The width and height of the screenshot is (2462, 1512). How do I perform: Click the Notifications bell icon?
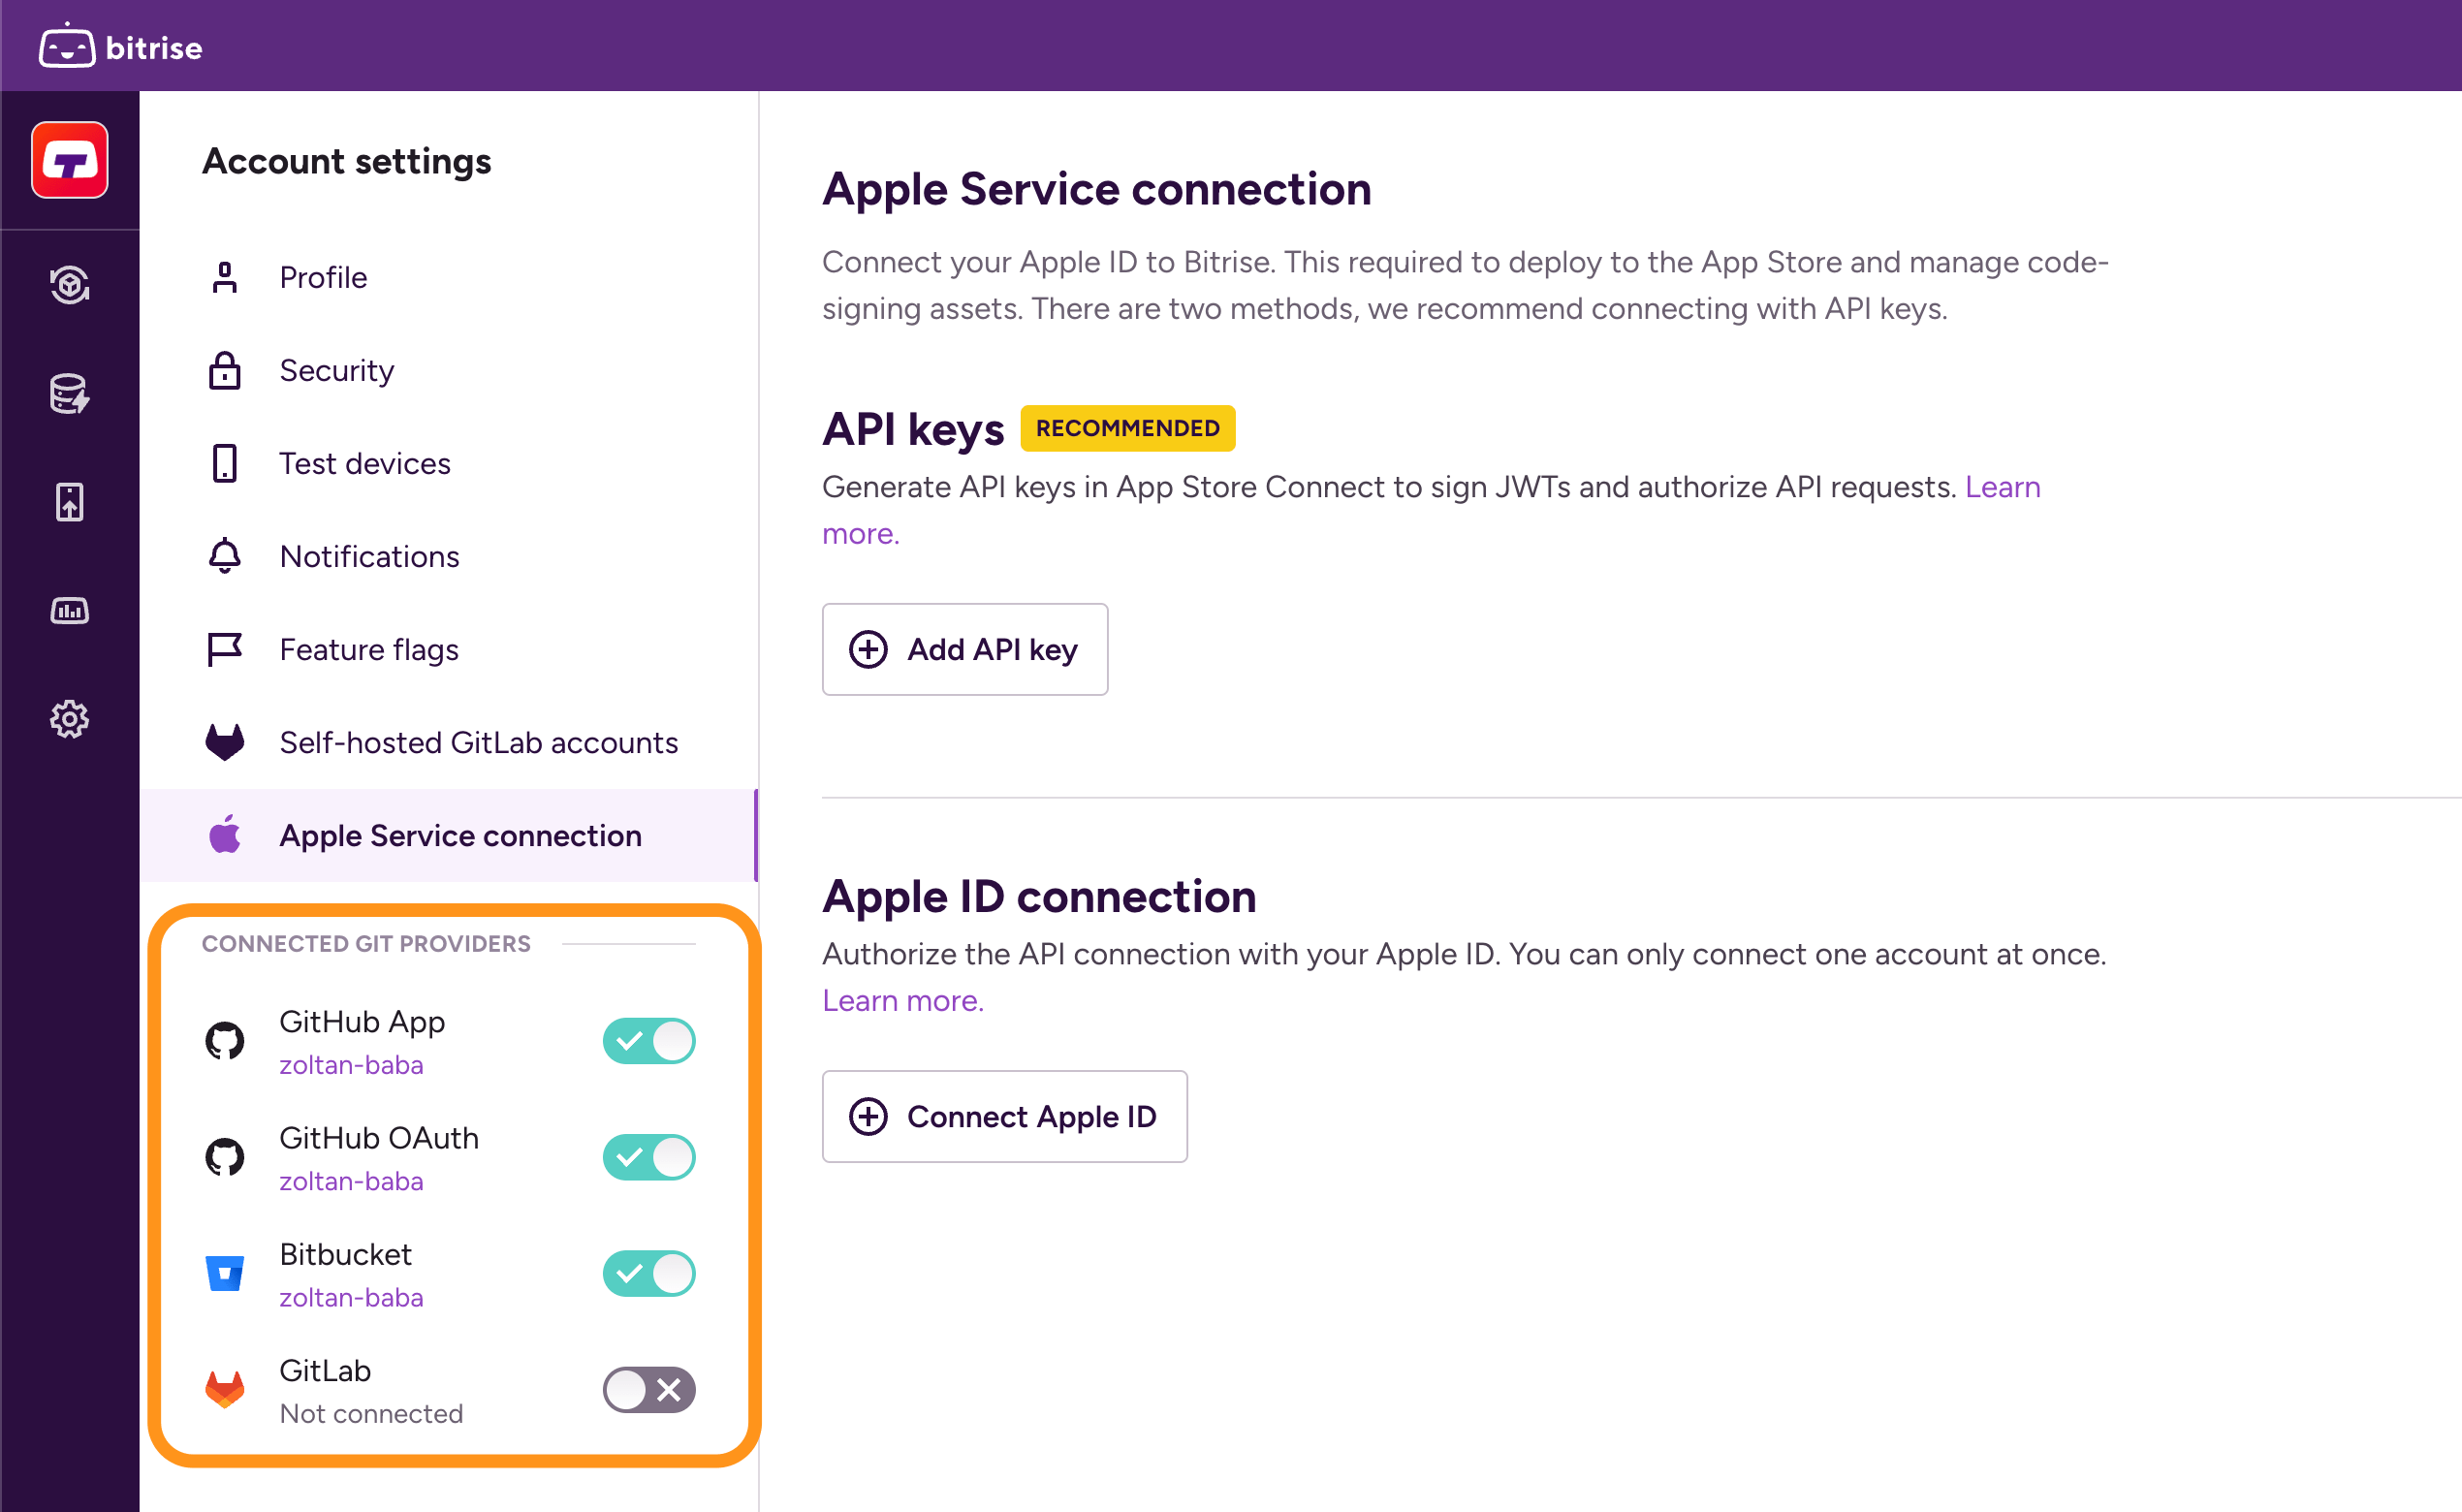tap(225, 556)
